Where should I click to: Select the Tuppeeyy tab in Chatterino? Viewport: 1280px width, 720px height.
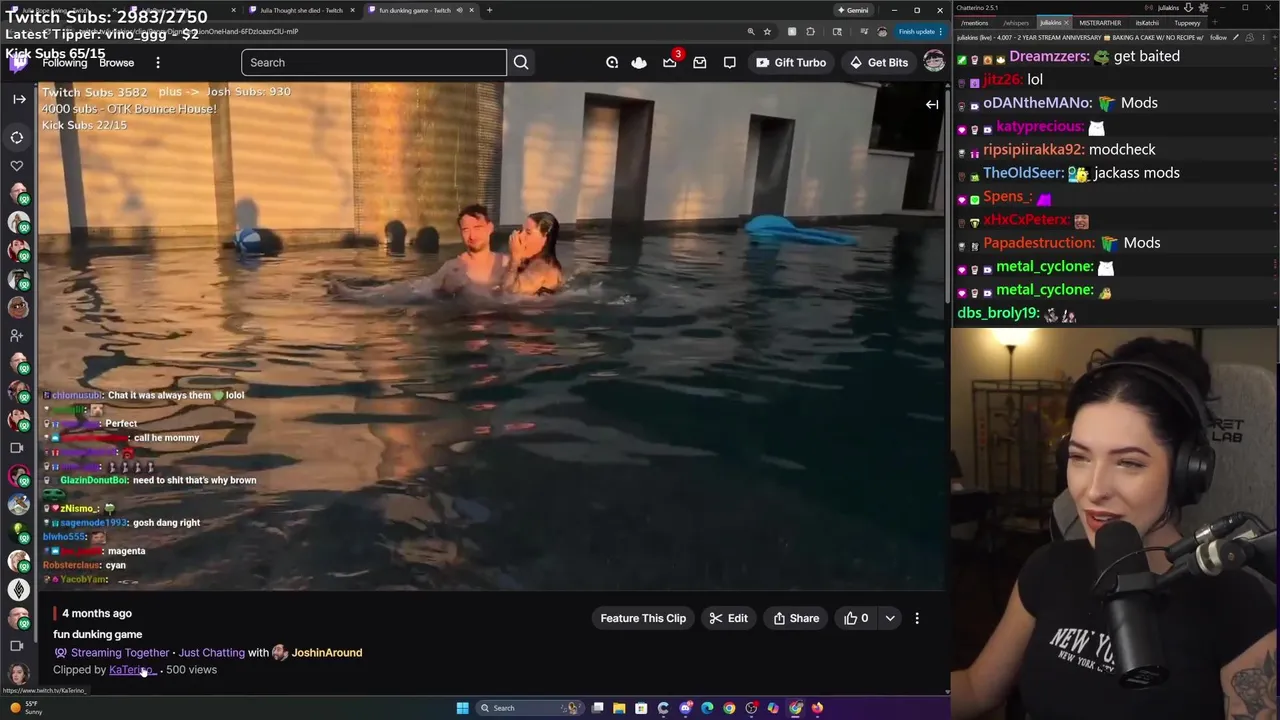(1187, 22)
